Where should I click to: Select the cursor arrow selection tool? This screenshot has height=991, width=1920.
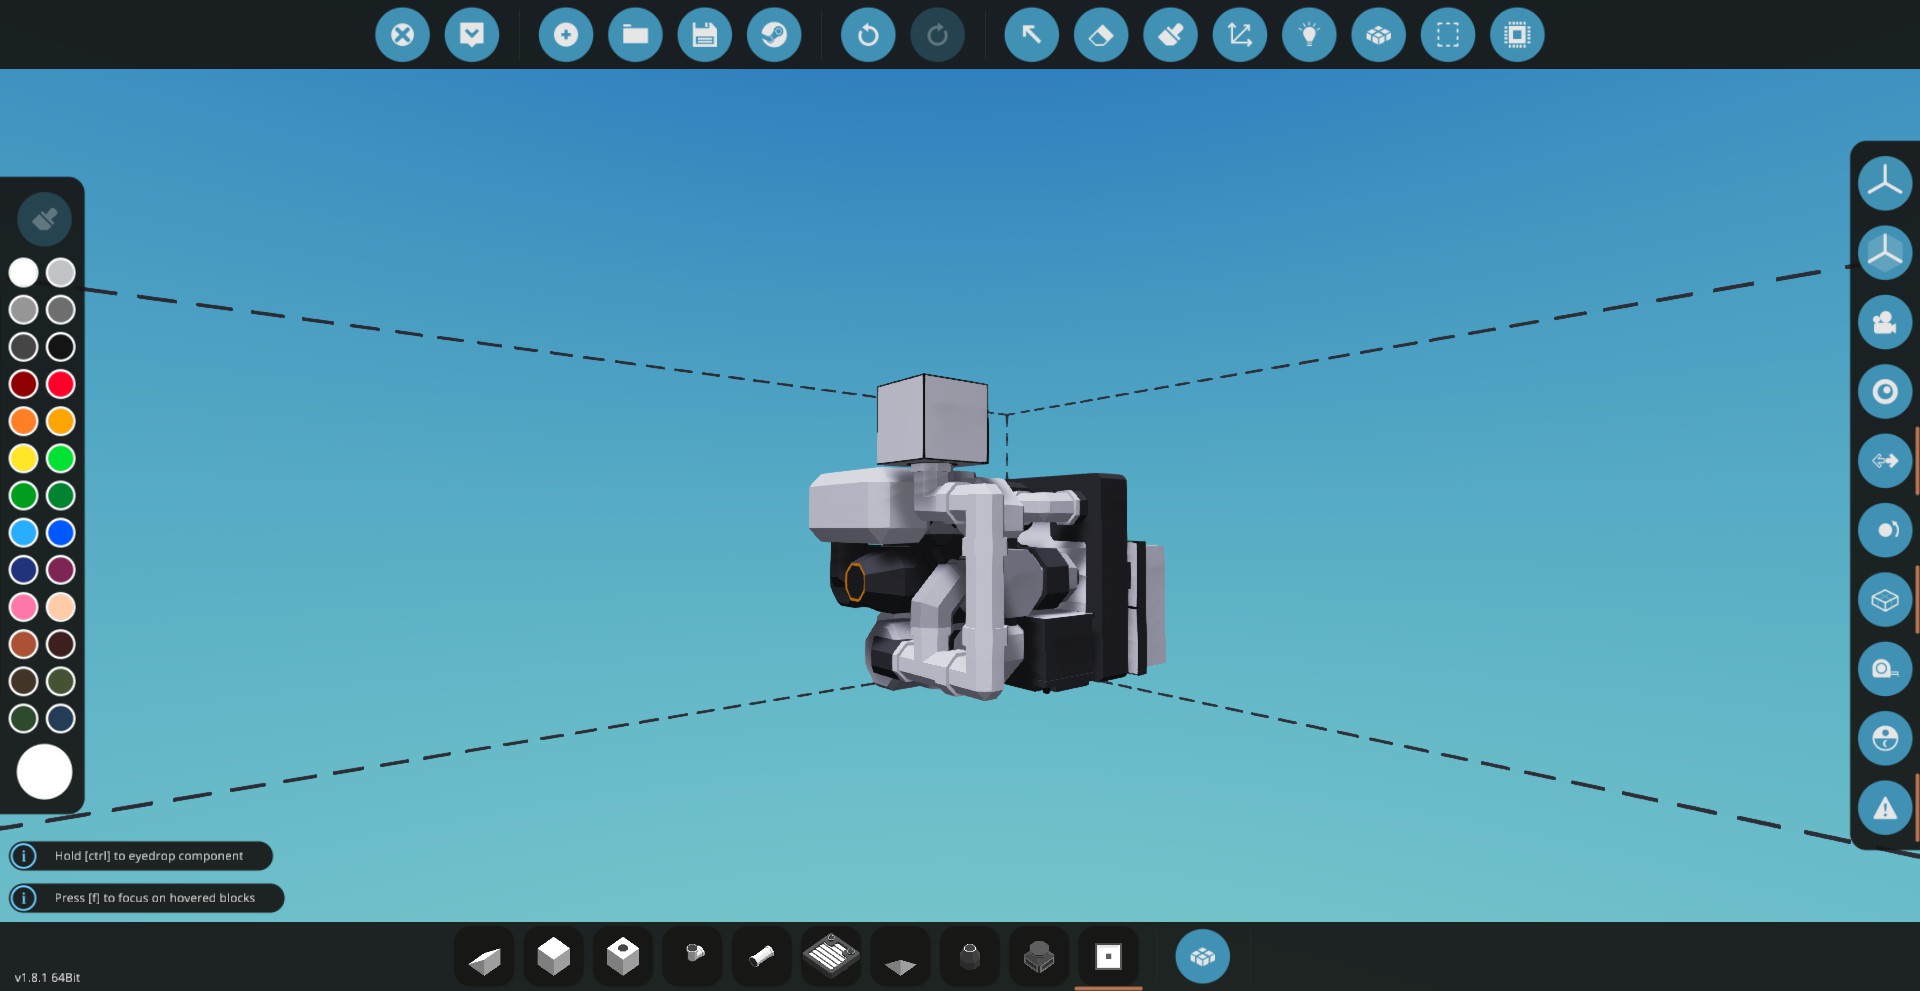pos(1031,35)
